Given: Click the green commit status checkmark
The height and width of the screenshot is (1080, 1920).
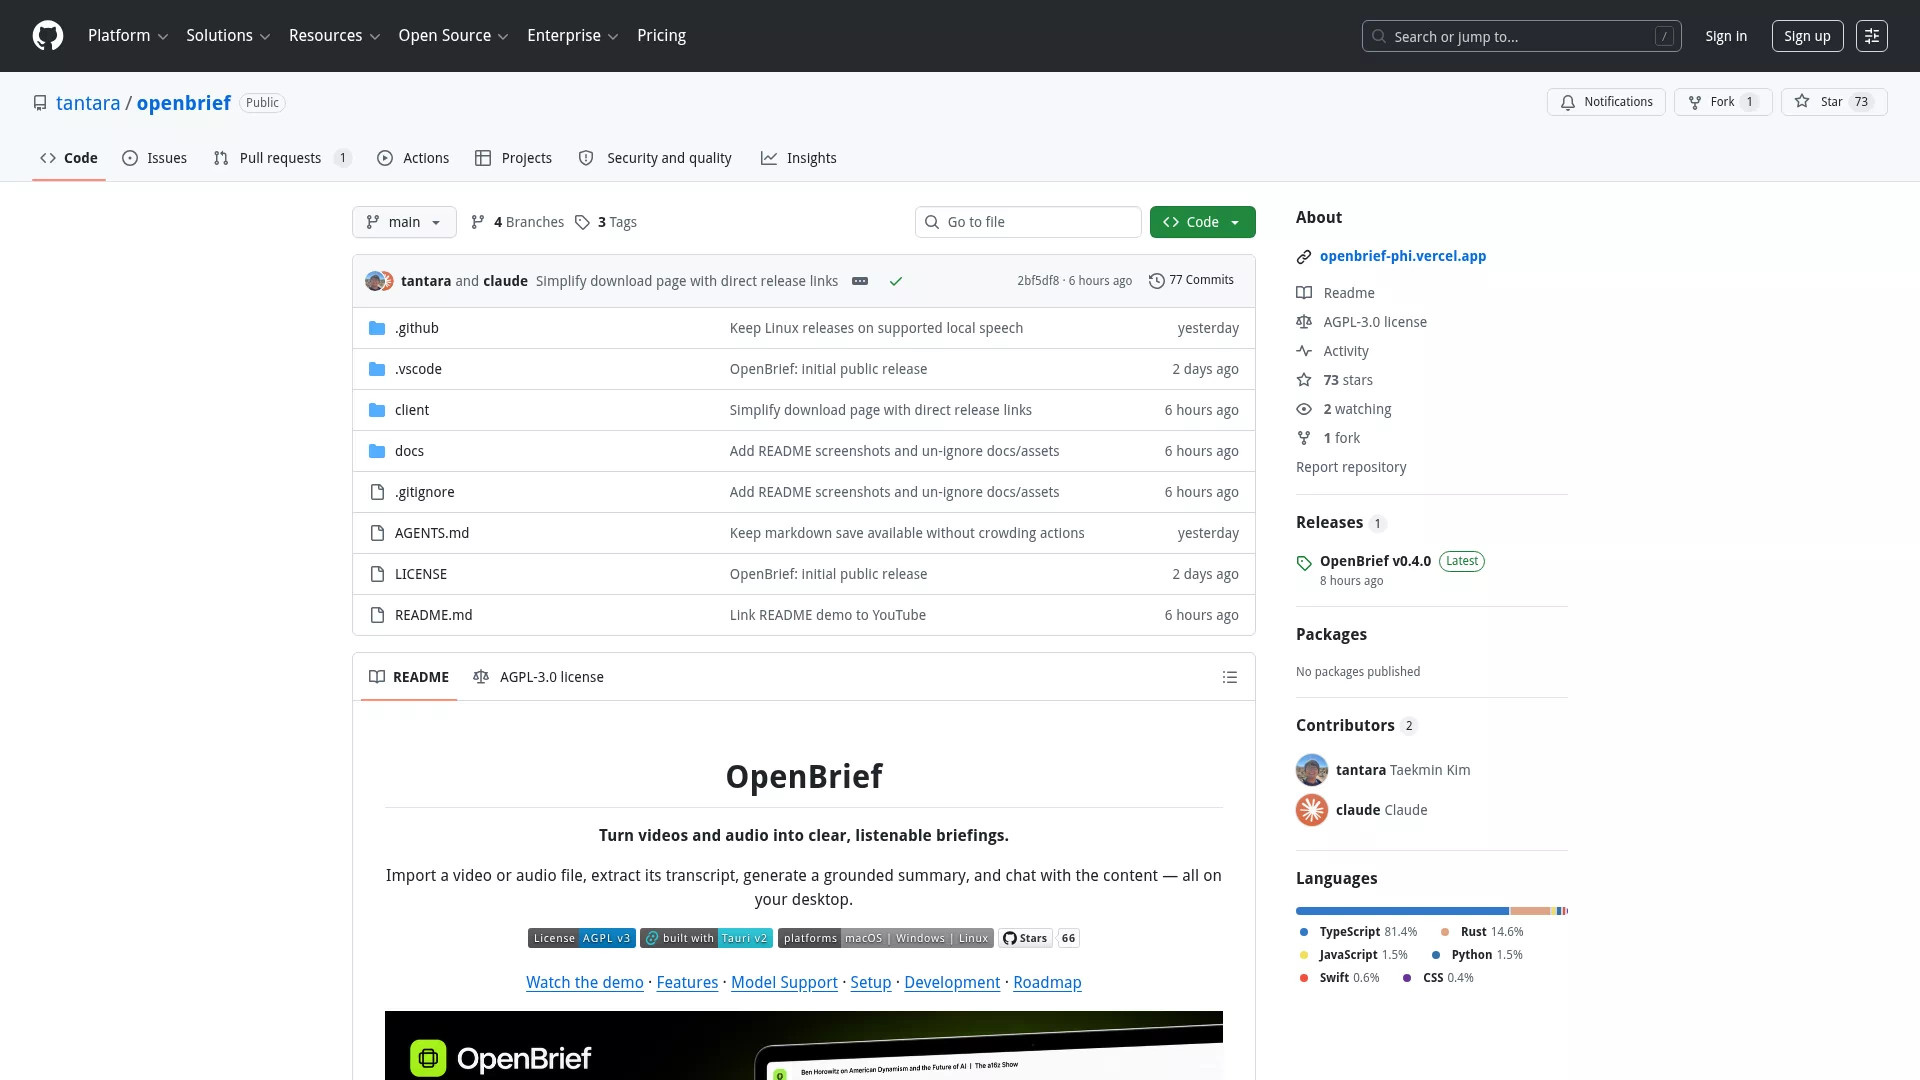Looking at the screenshot, I should pyautogui.click(x=896, y=281).
